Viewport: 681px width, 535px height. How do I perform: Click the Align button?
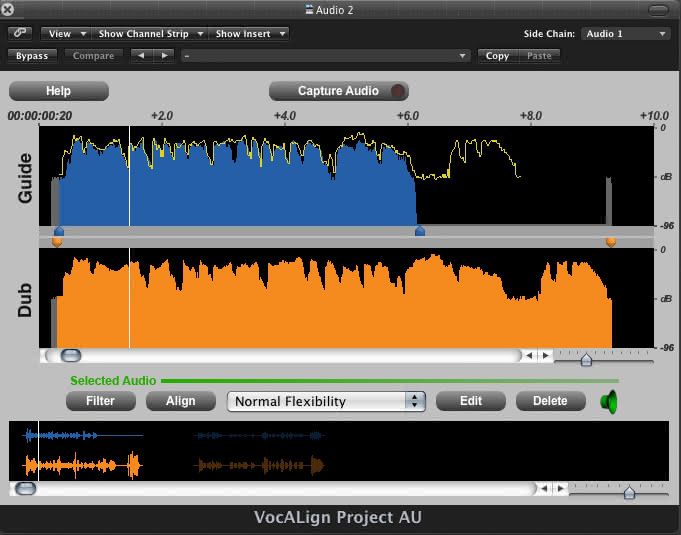(x=181, y=401)
